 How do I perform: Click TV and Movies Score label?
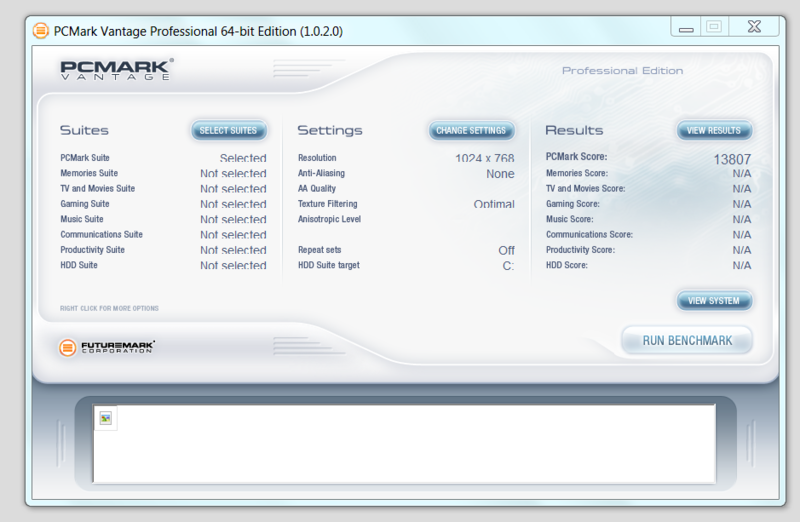(x=585, y=188)
